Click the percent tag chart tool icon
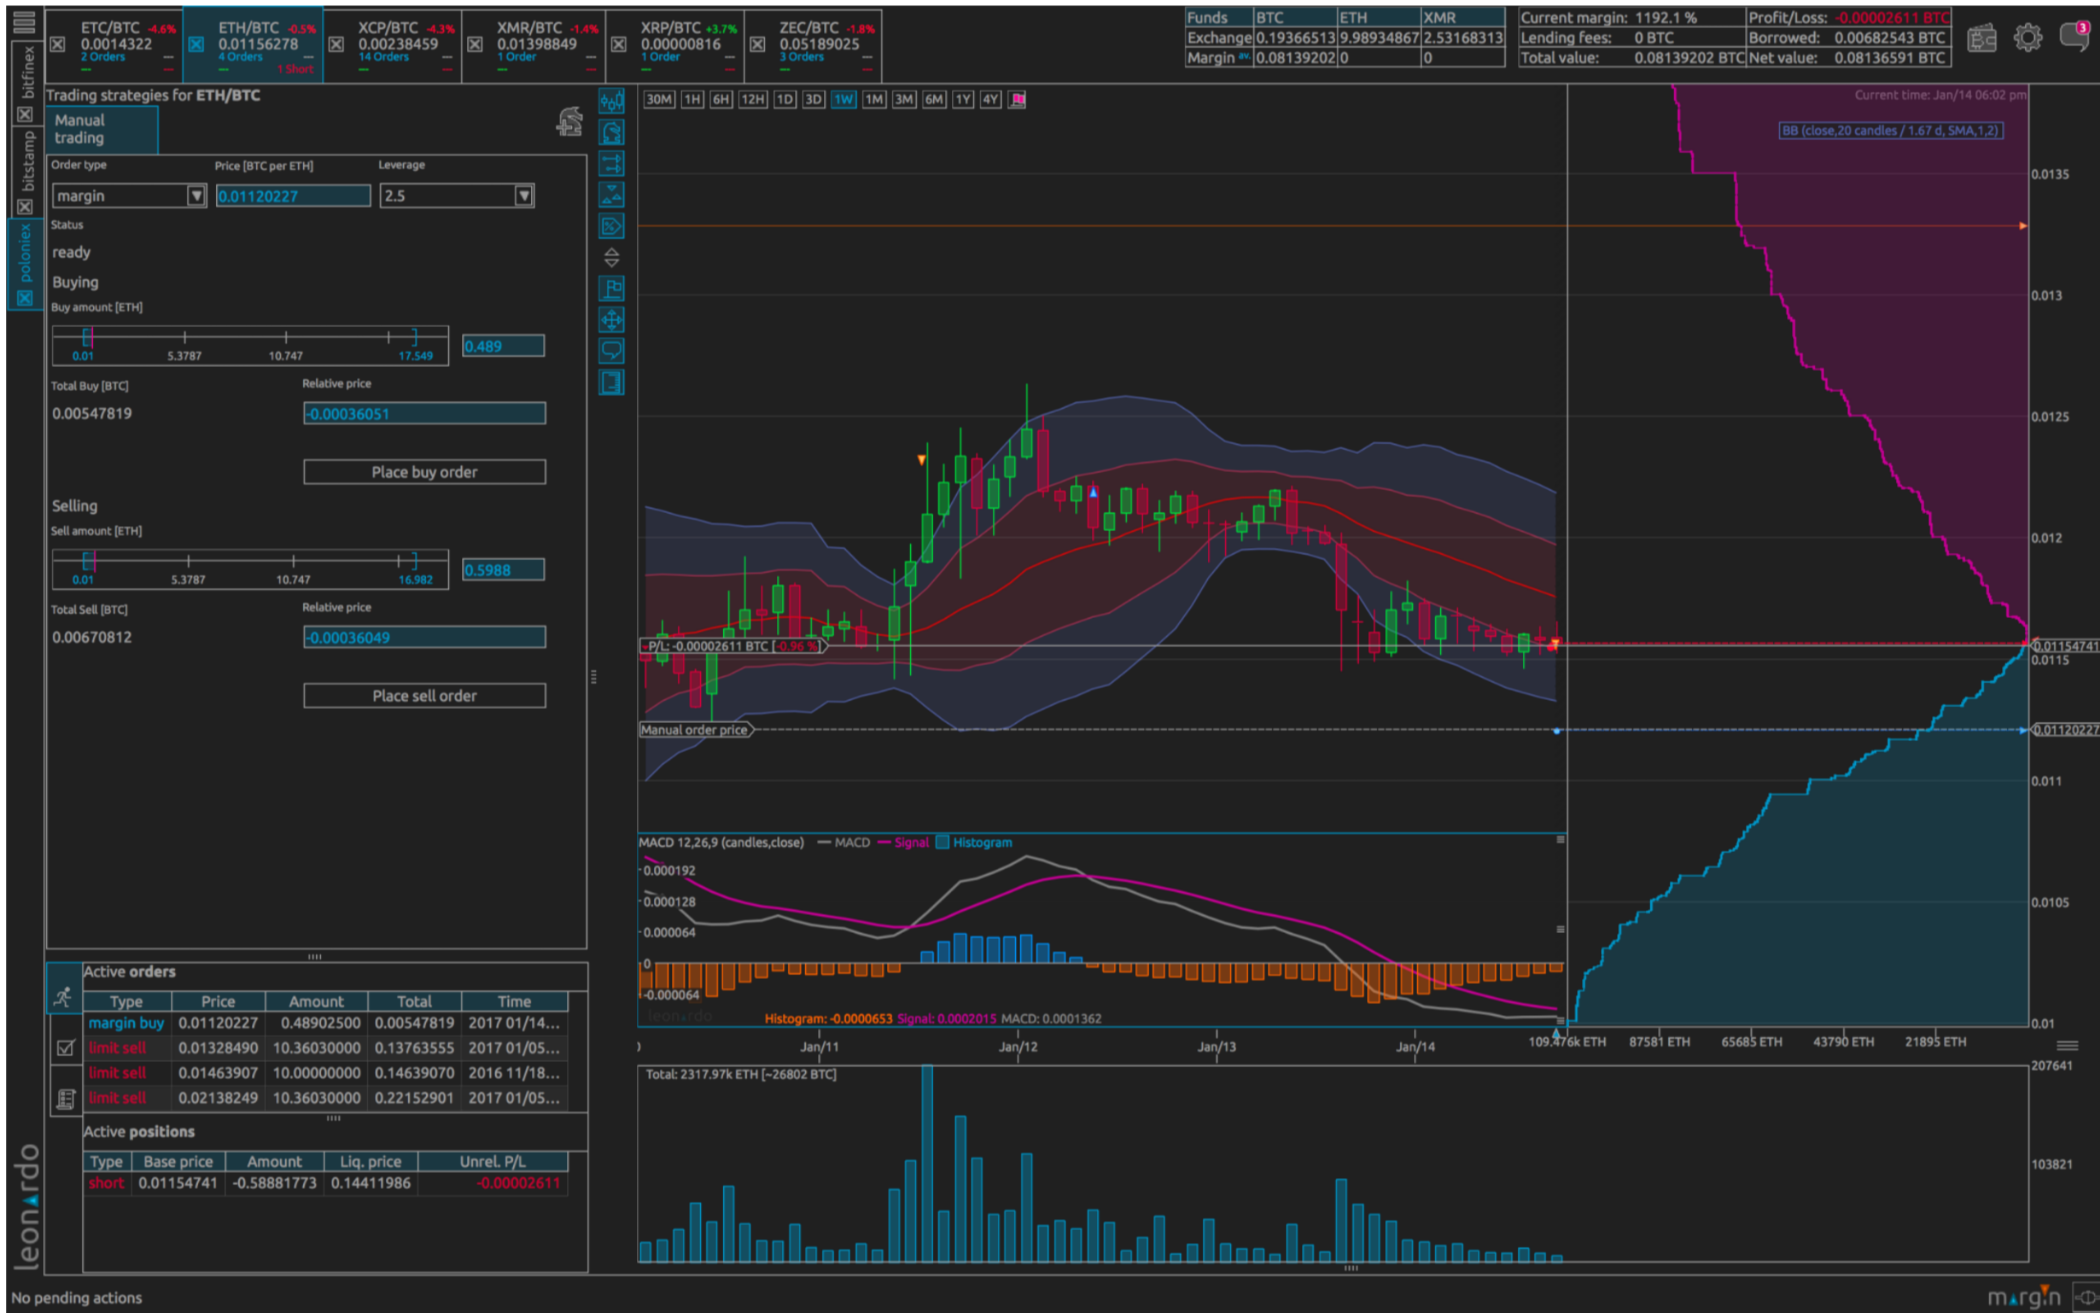This screenshot has width=2100, height=1313. [x=611, y=226]
